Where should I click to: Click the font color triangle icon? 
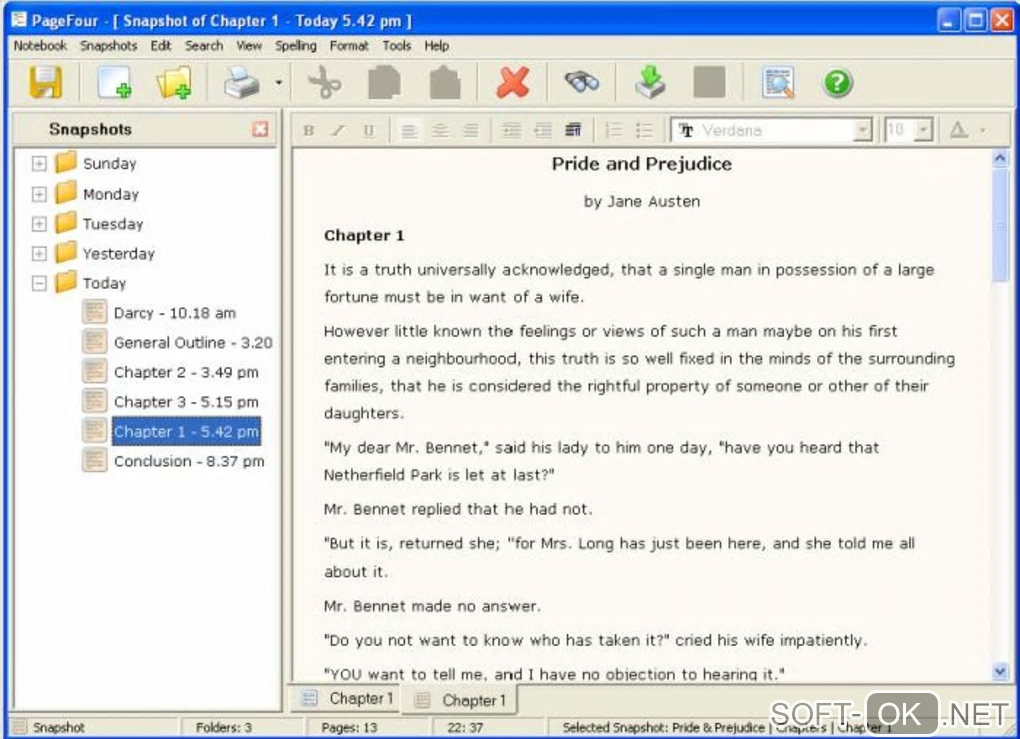coord(959,130)
